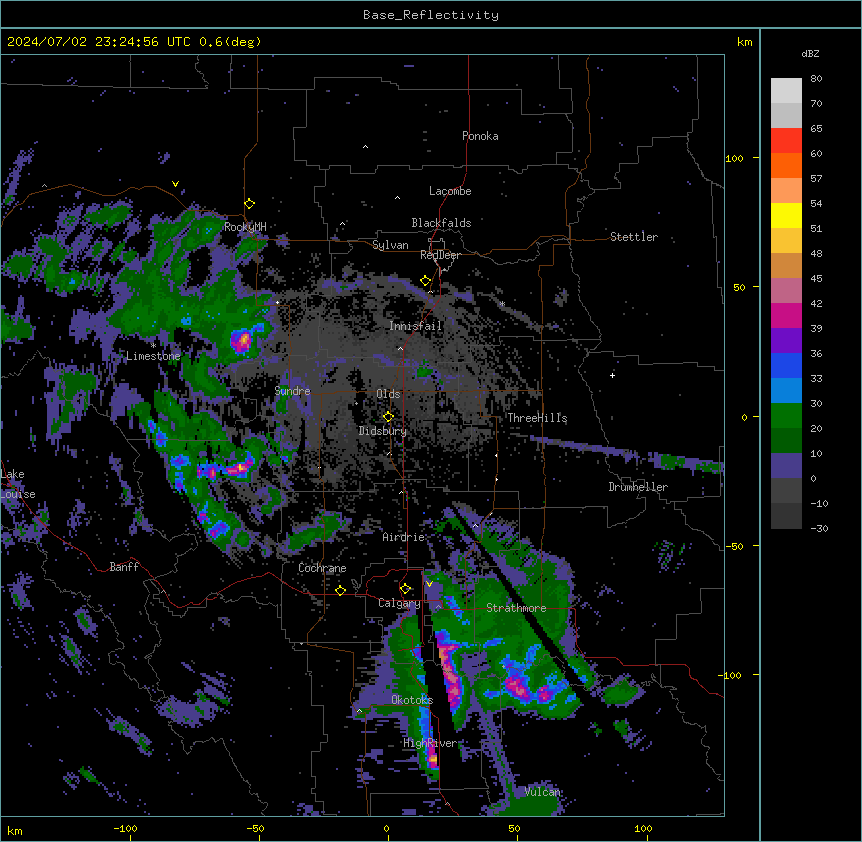Viewport: 862px width, 842px height.
Task: Click the 45 value on the dBZ scale
Action: click(x=816, y=279)
